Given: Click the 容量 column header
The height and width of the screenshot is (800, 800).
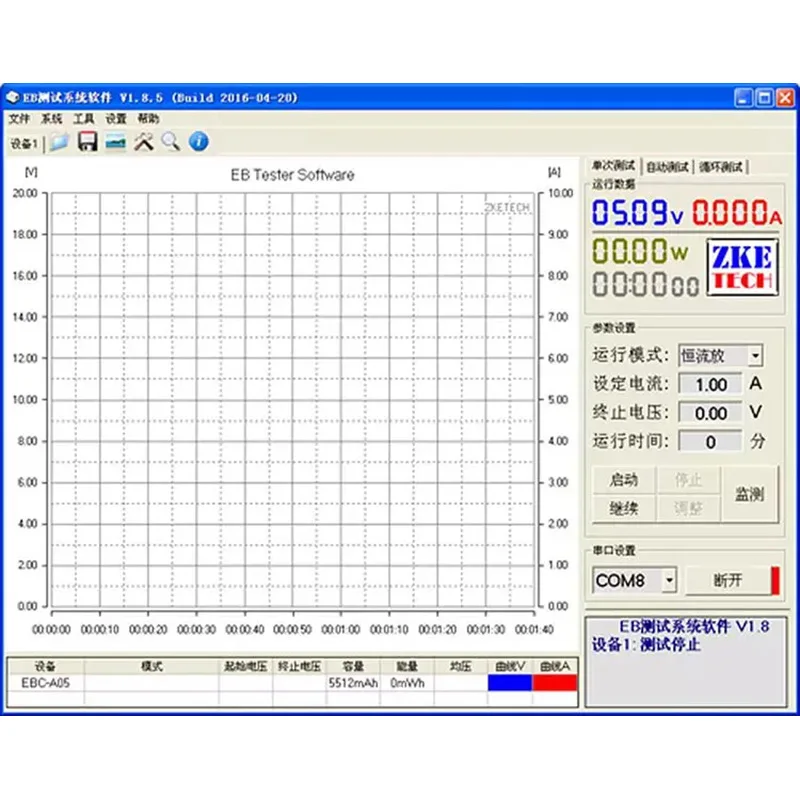Looking at the screenshot, I should [x=353, y=666].
